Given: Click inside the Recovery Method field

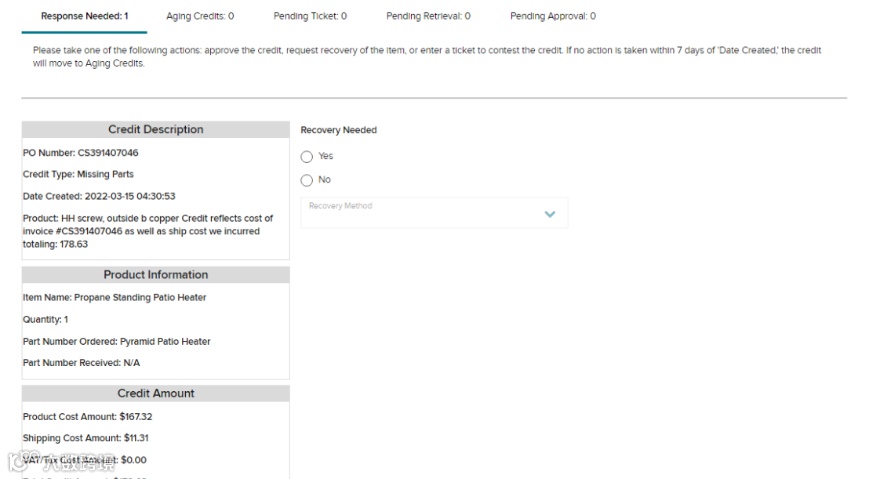Looking at the screenshot, I should (x=420, y=213).
